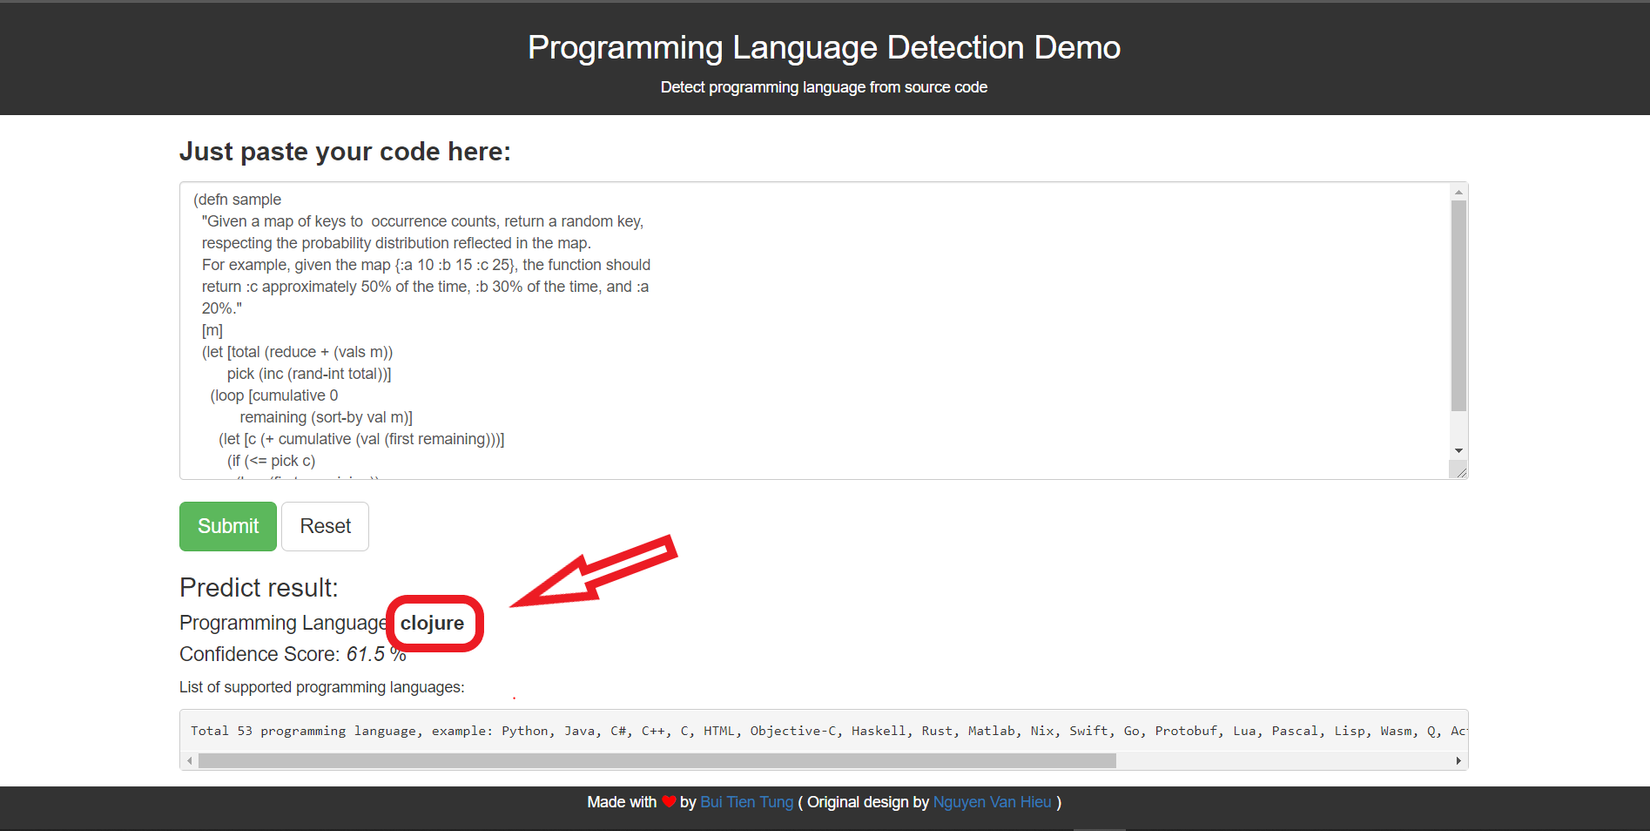Click the "(loop [cumulative 0" code line

(x=274, y=395)
